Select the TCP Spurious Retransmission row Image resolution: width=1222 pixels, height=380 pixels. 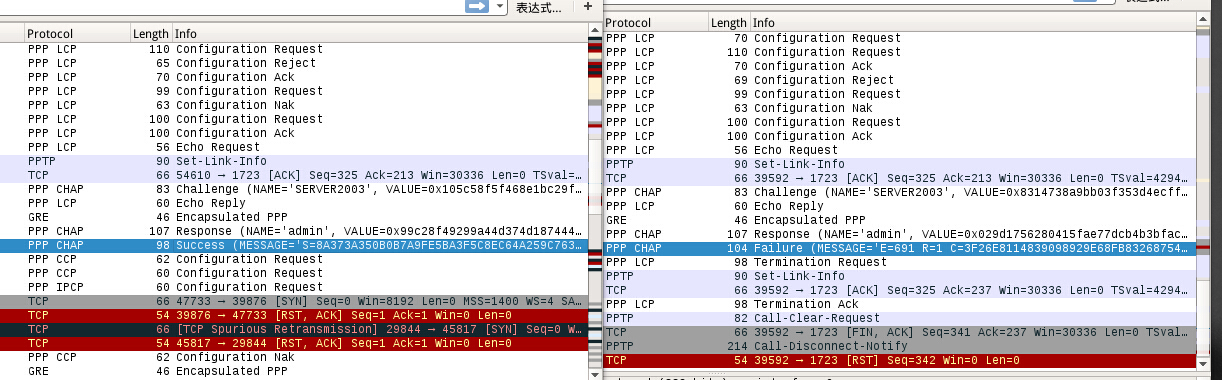point(294,329)
